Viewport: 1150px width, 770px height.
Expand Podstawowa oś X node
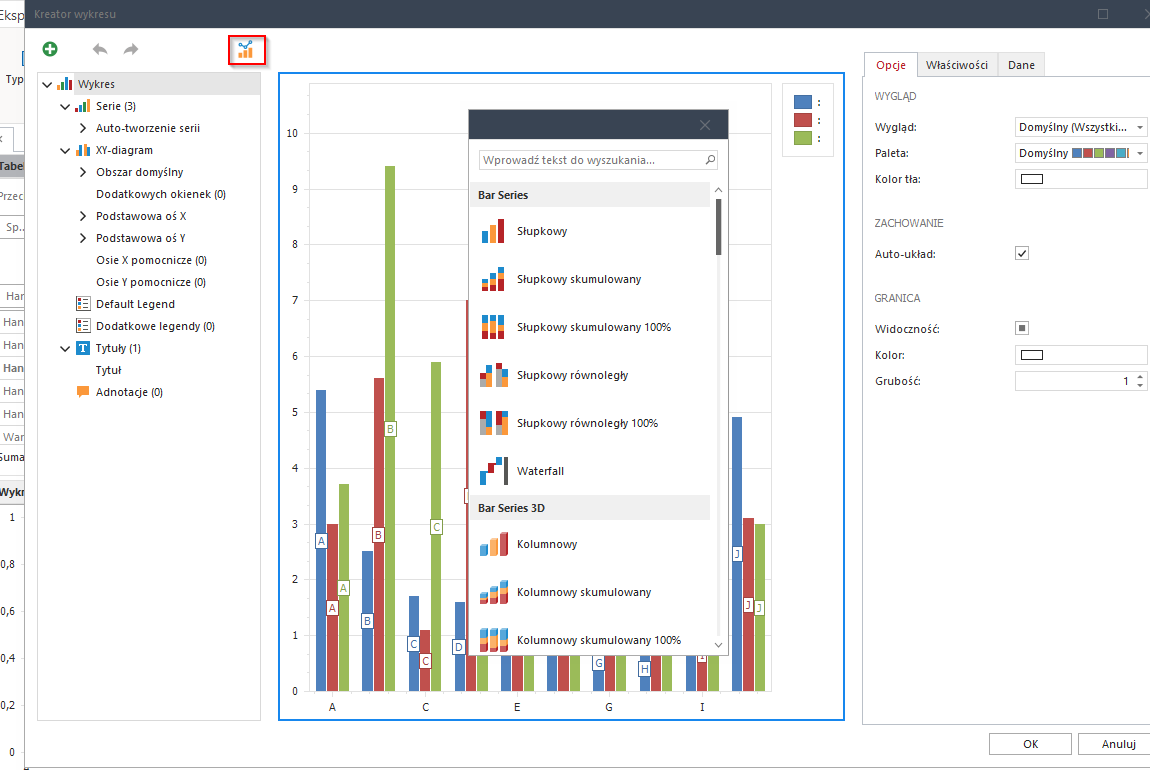coord(83,216)
